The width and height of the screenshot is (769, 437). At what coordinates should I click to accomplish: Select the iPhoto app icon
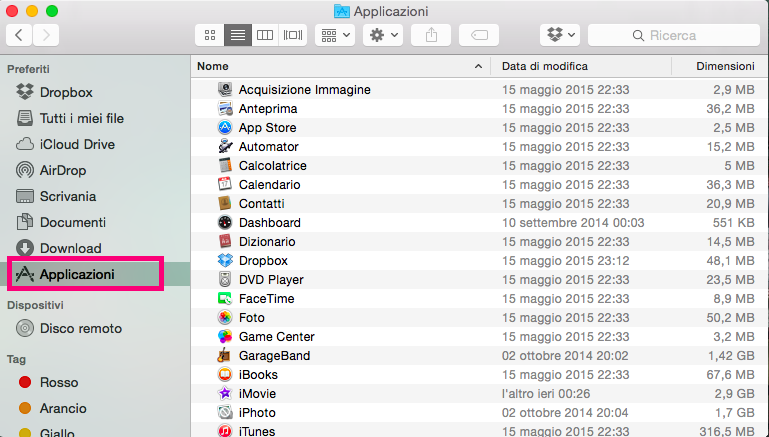coord(225,412)
